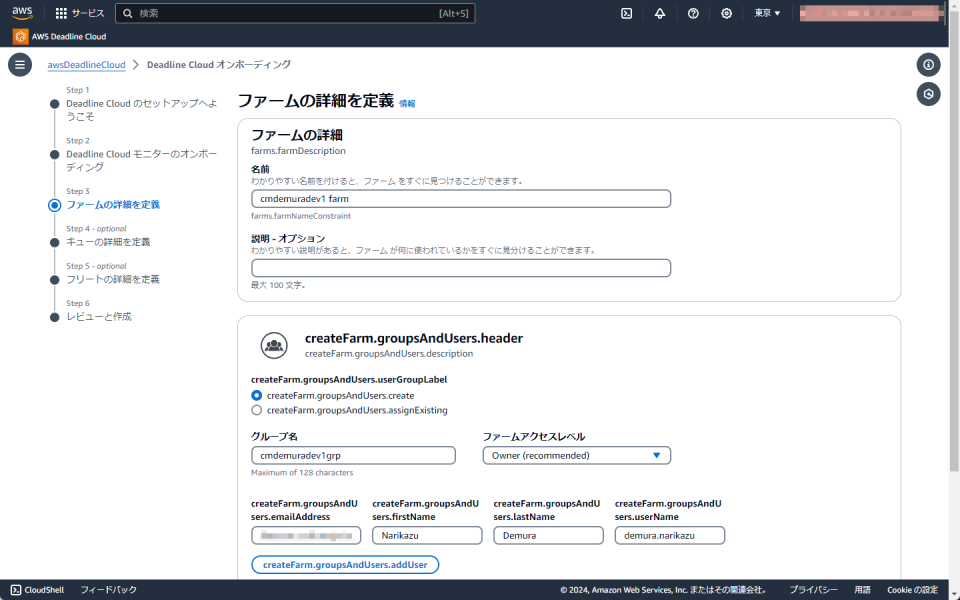Go to Step 6 レビューと作成
960x600 pixels.
tap(99, 317)
